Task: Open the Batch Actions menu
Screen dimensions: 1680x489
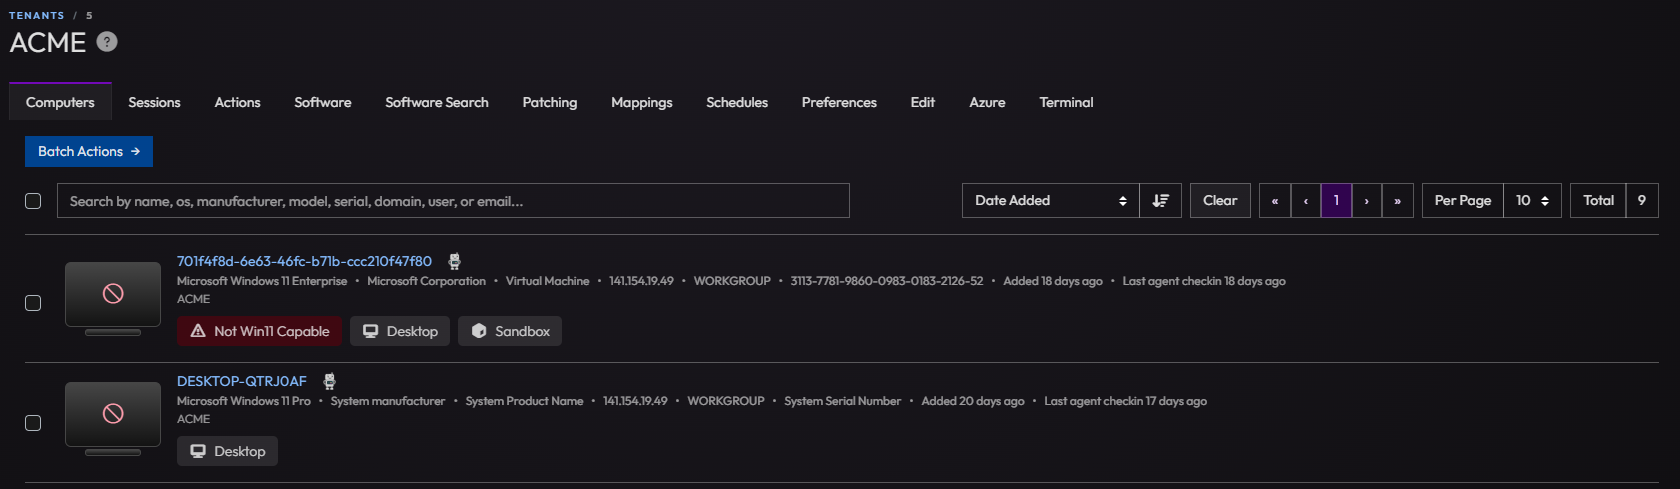Action: pyautogui.click(x=89, y=151)
